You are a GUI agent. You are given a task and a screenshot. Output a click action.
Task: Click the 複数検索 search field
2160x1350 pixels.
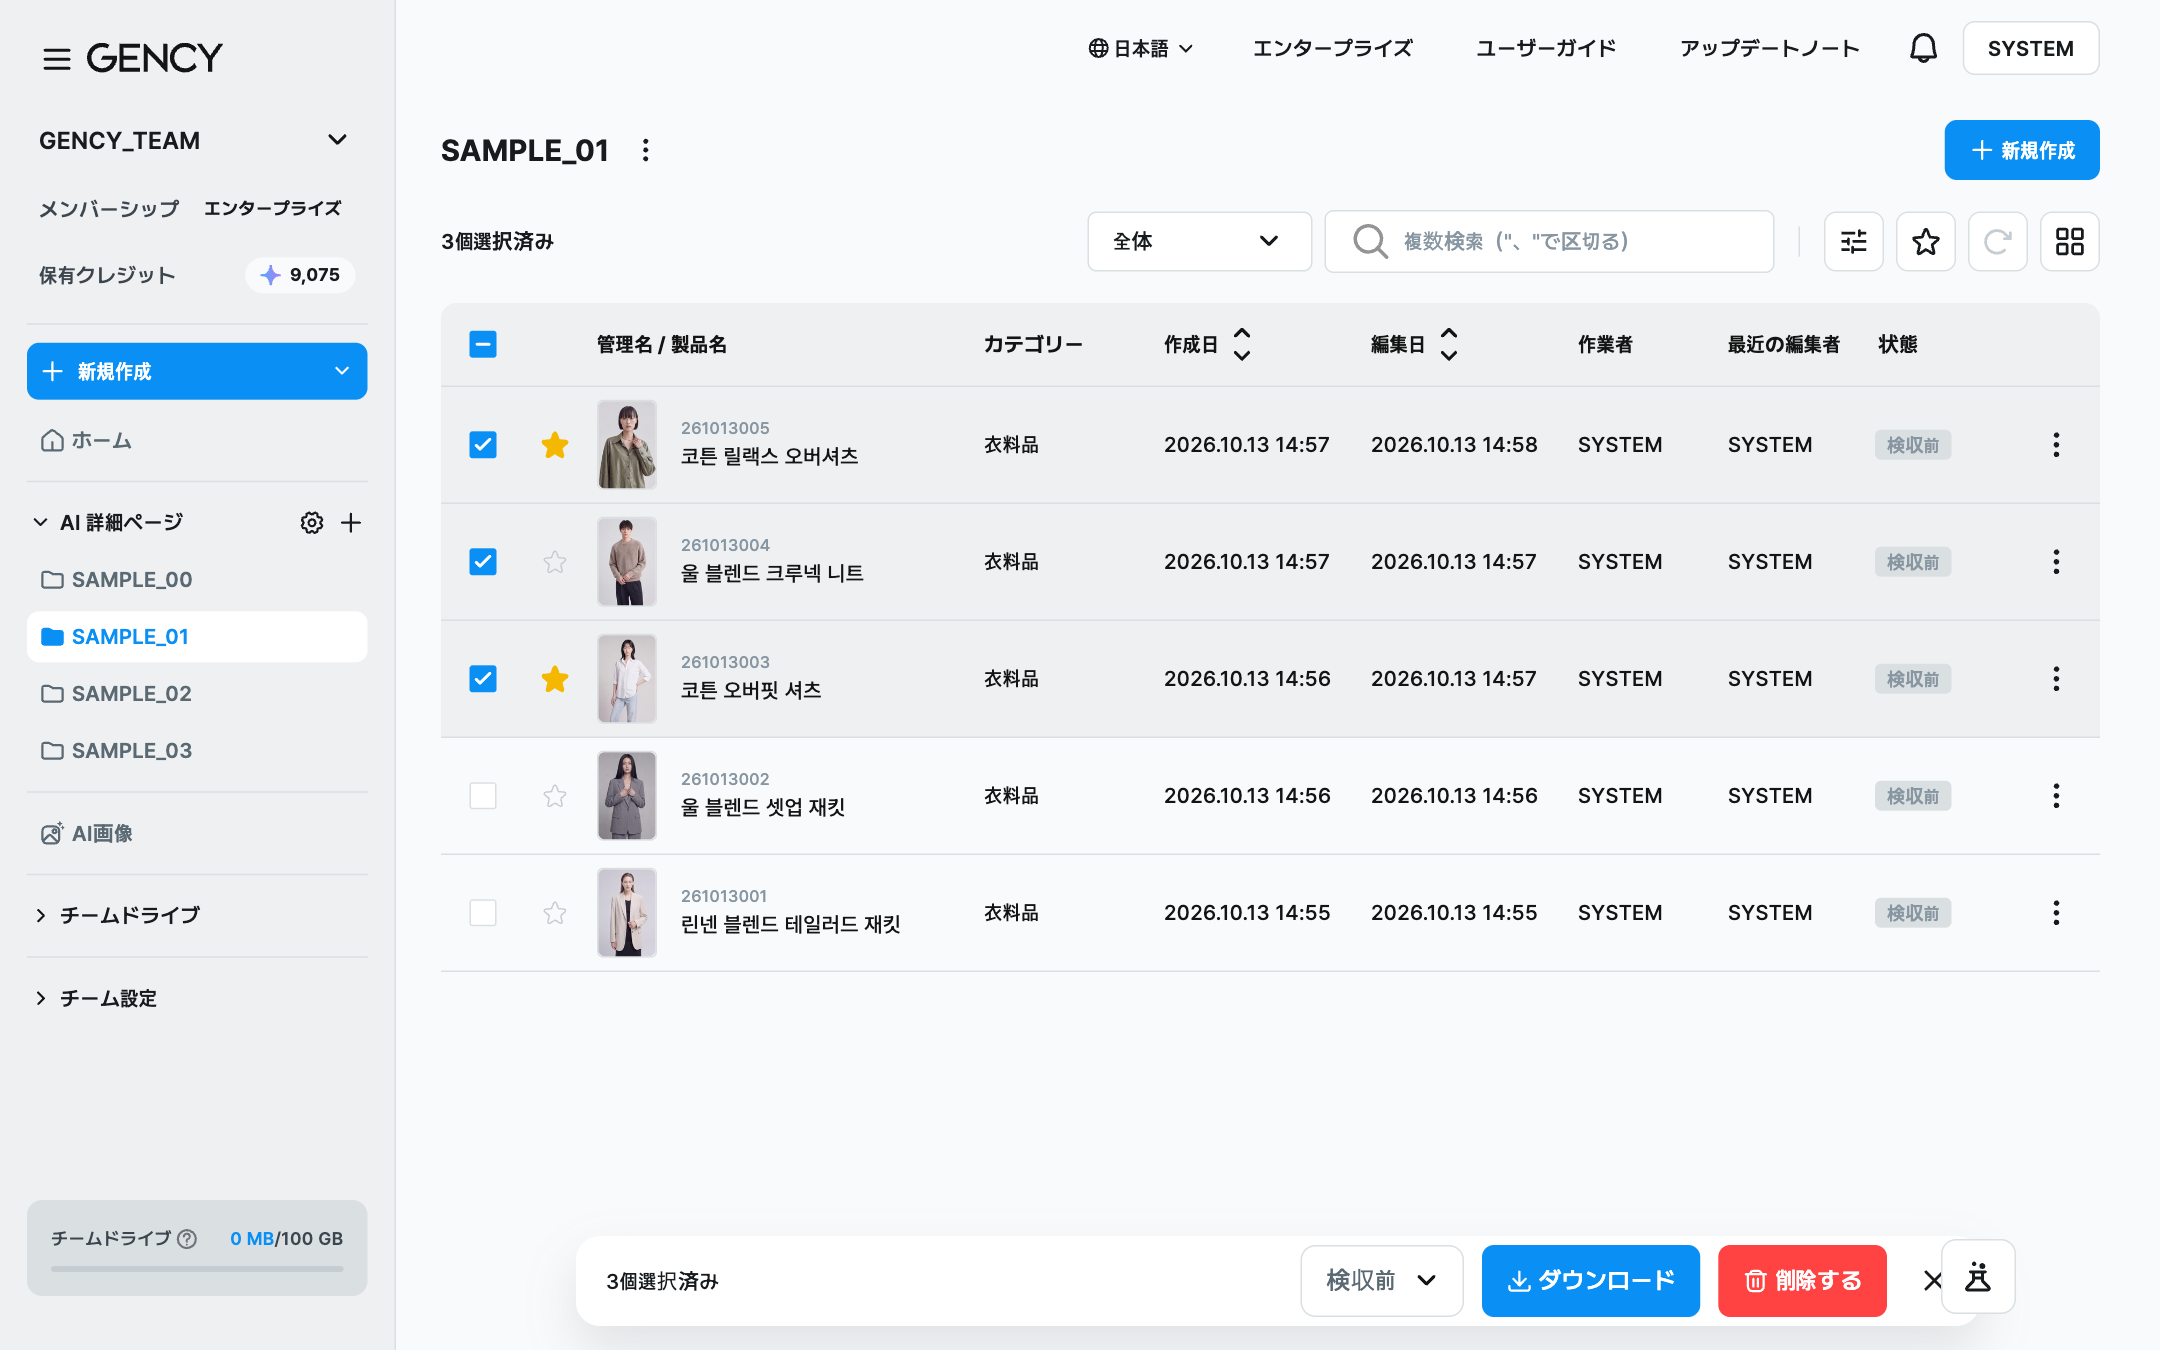(x=1549, y=241)
